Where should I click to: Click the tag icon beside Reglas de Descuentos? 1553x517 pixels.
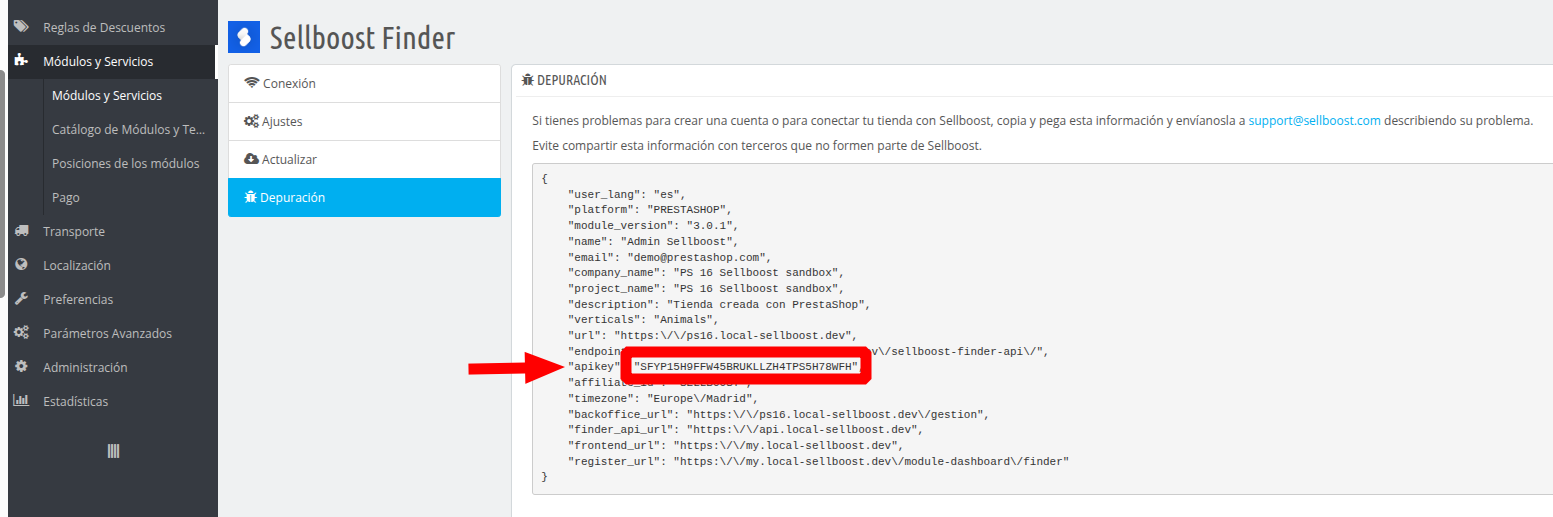(21, 27)
